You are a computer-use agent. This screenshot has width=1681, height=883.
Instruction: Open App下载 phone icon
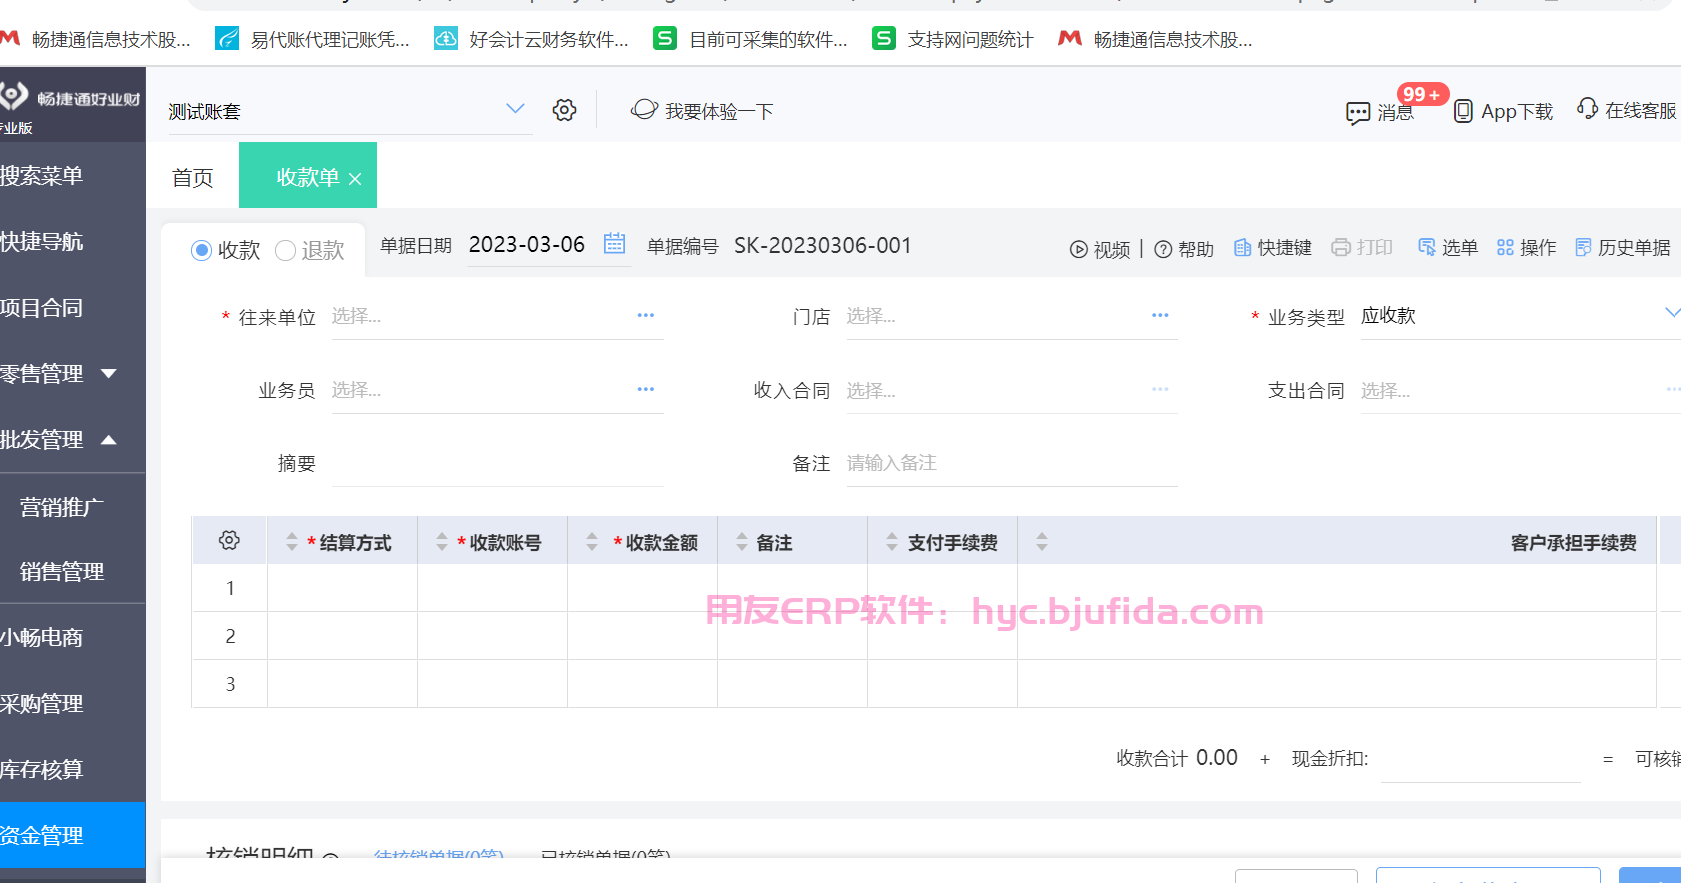tap(1463, 111)
